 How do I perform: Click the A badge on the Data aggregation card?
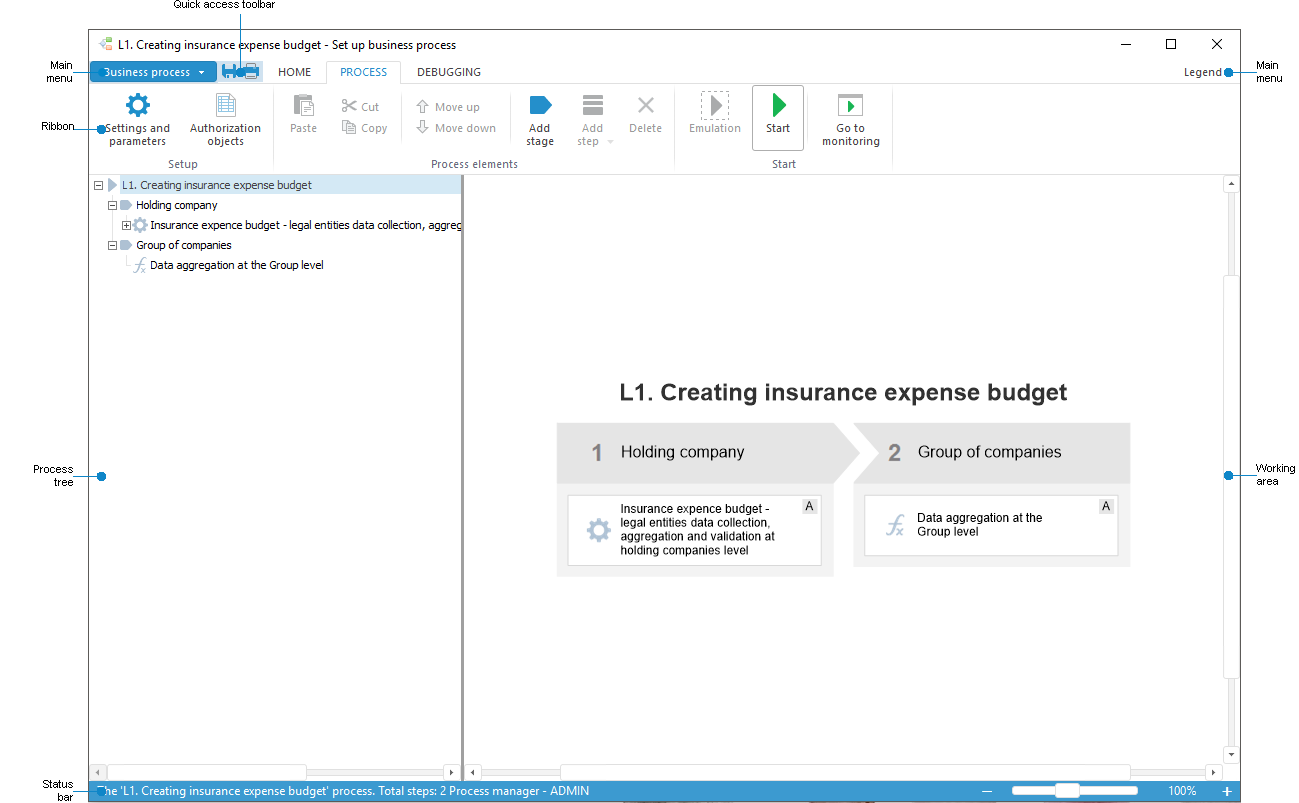[1106, 507]
